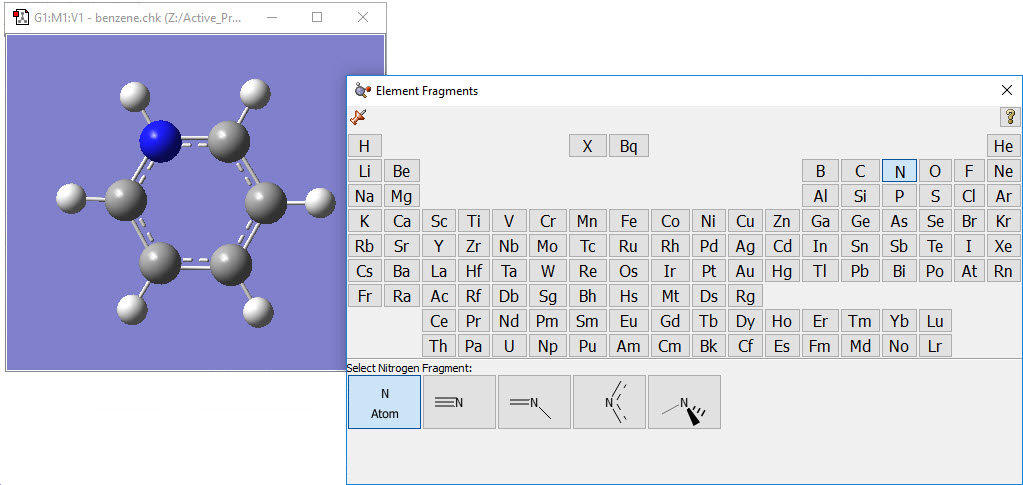Close the Element Fragments dialog
Image resolution: width=1023 pixels, height=485 pixels.
click(x=1007, y=90)
